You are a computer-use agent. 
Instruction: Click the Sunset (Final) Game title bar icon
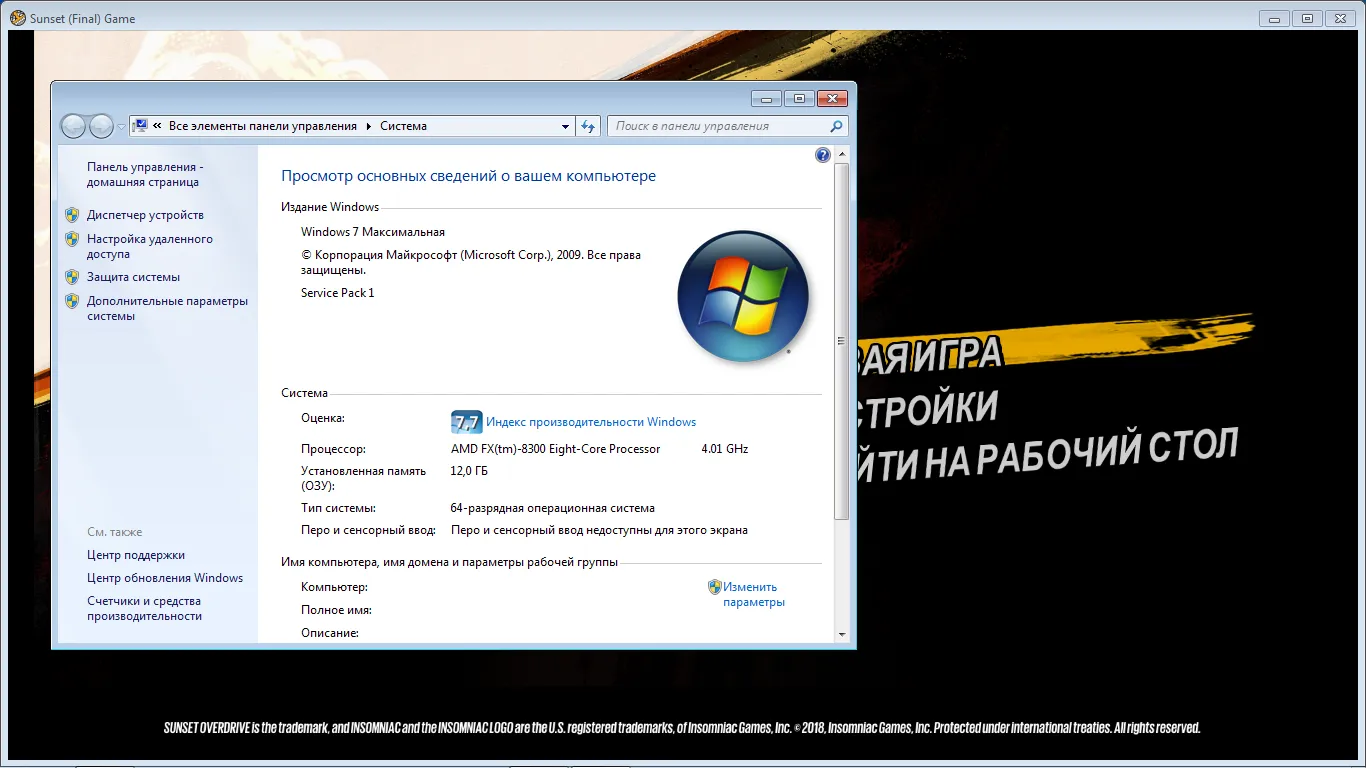[18, 18]
